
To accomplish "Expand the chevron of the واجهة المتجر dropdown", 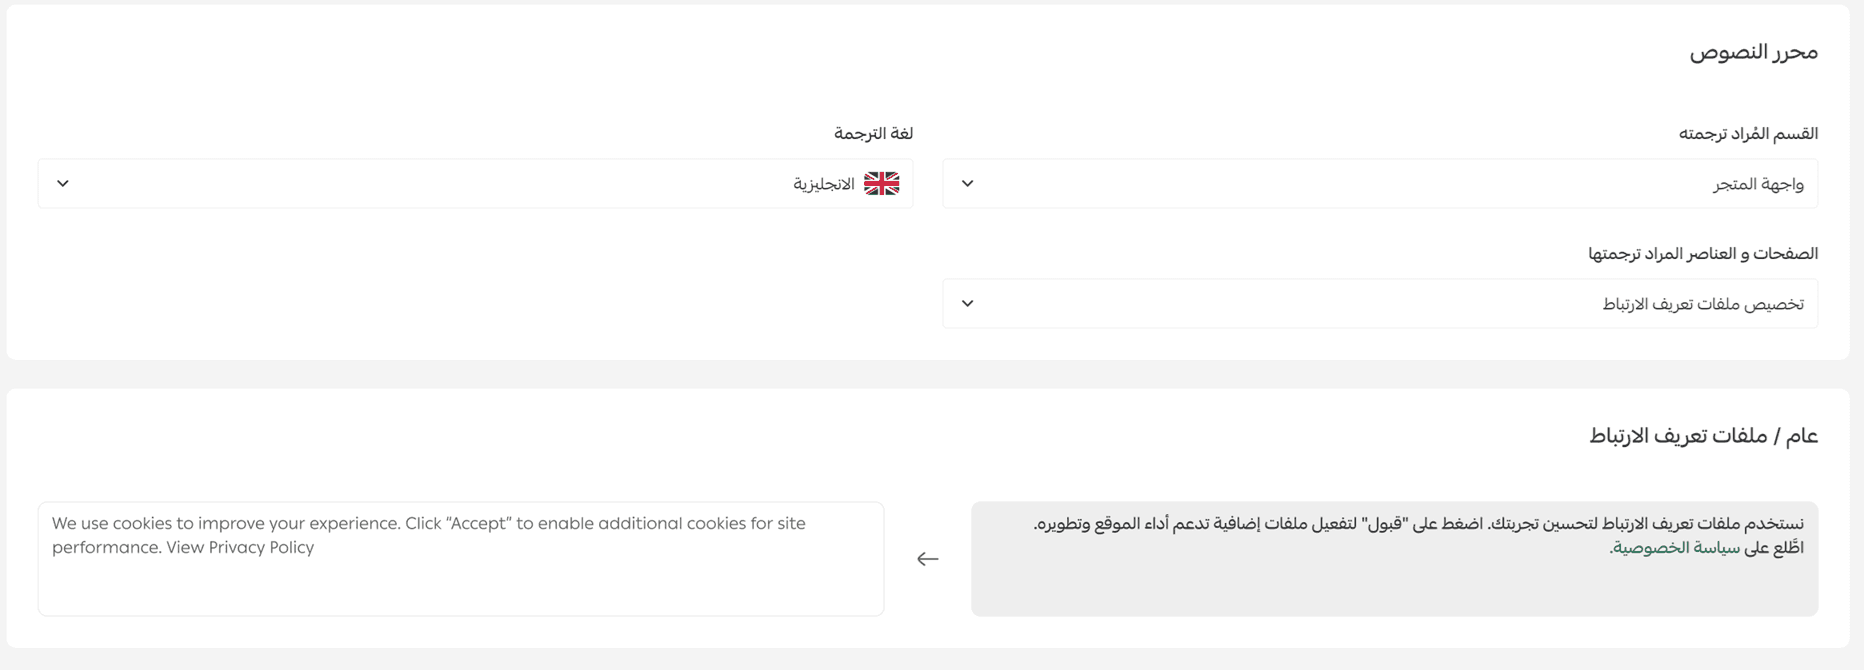I will tap(967, 184).
